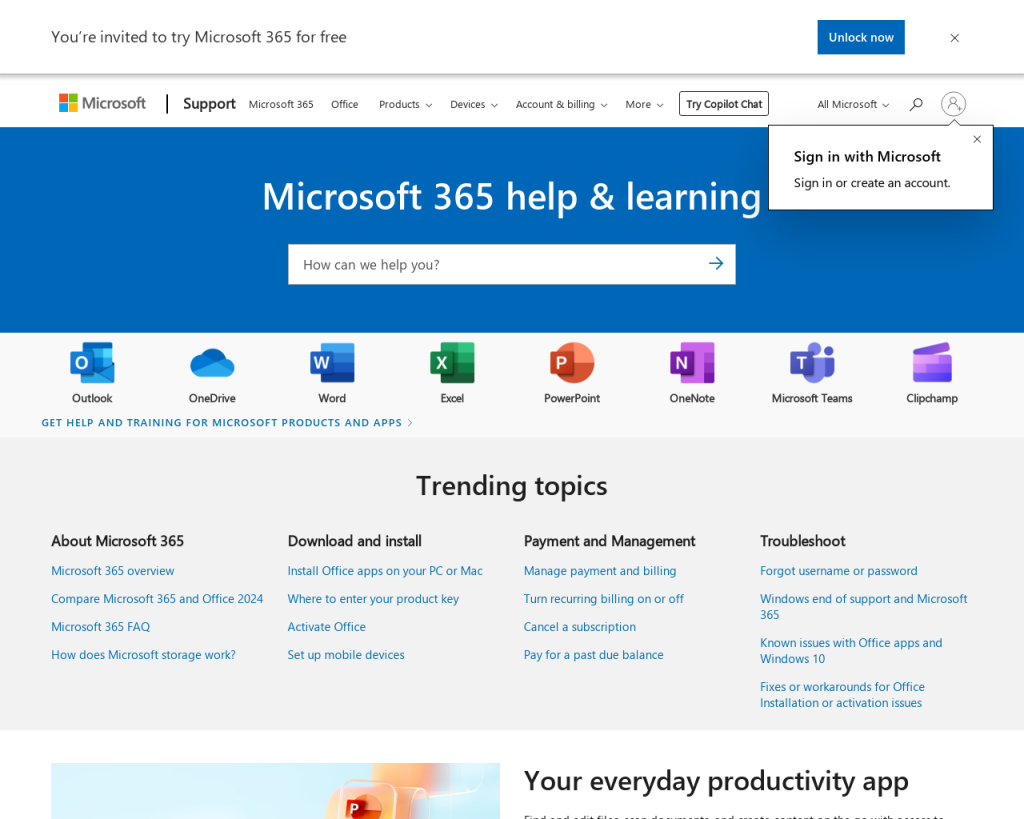The width and height of the screenshot is (1024, 819).
Task: Open the Microsoft Teams help icon
Action: click(812, 363)
